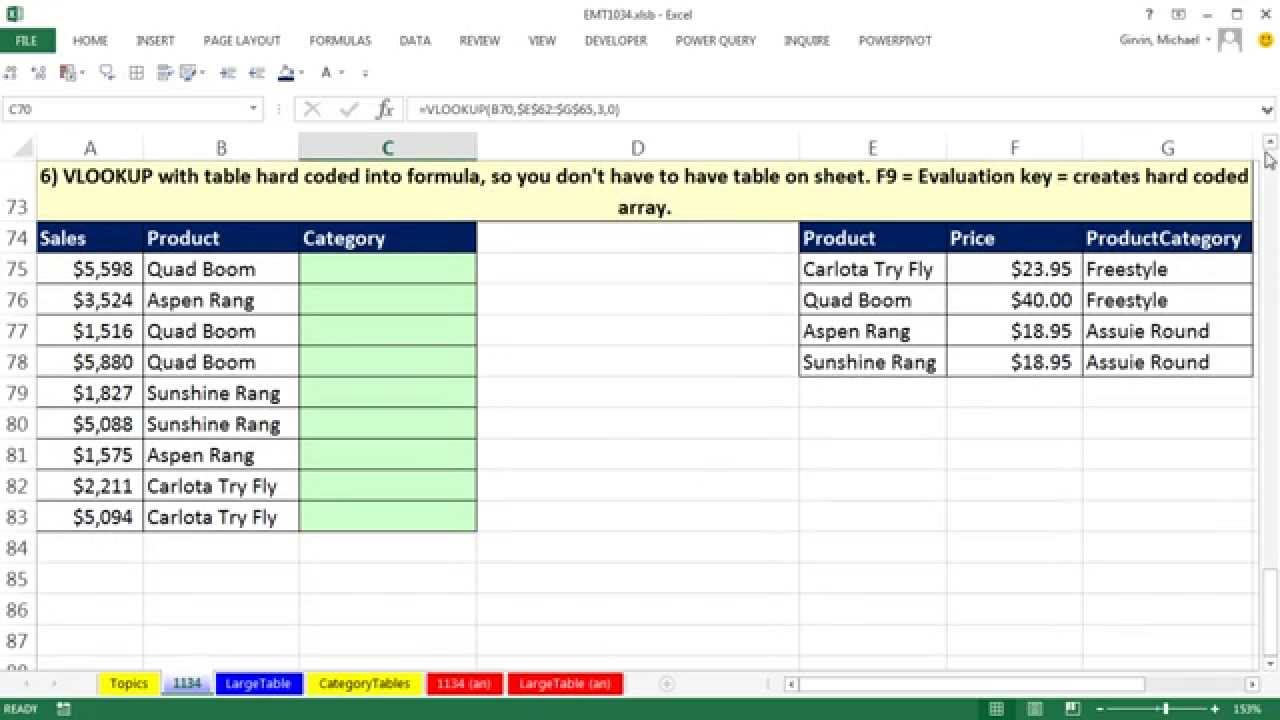Click the user account picture icon
1280x720 pixels.
coord(1231,40)
